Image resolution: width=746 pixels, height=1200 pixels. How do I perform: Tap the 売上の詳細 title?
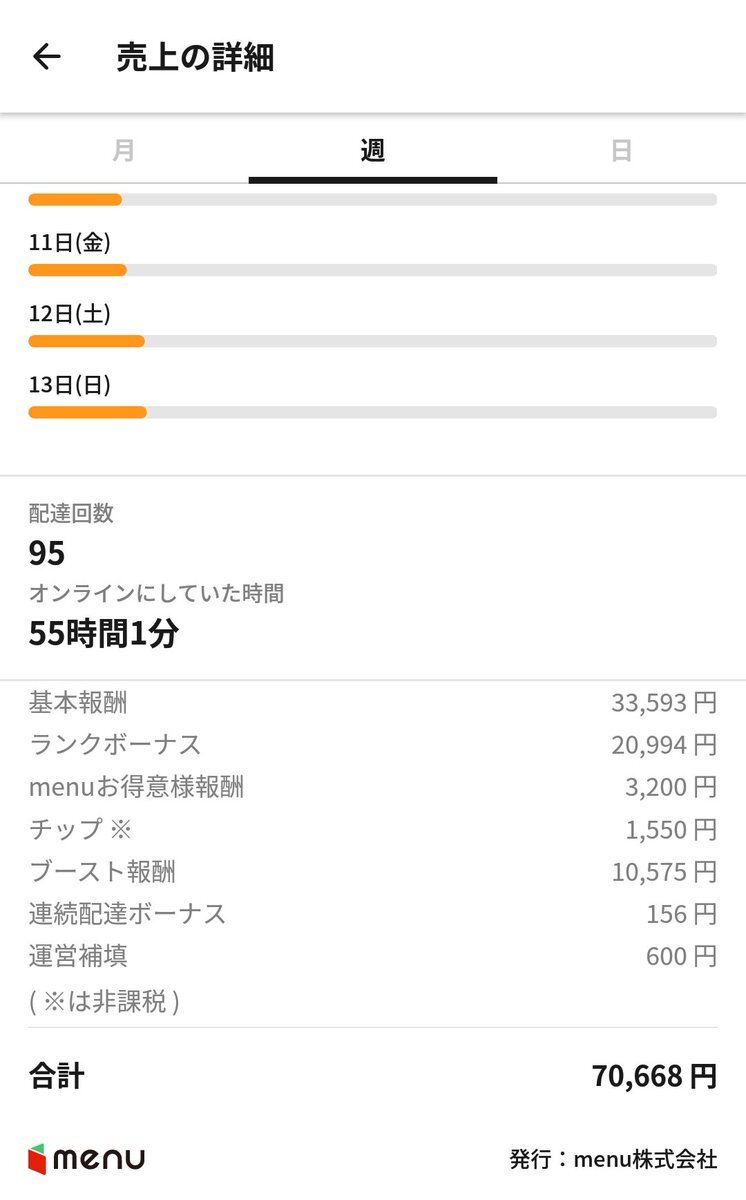coord(195,58)
